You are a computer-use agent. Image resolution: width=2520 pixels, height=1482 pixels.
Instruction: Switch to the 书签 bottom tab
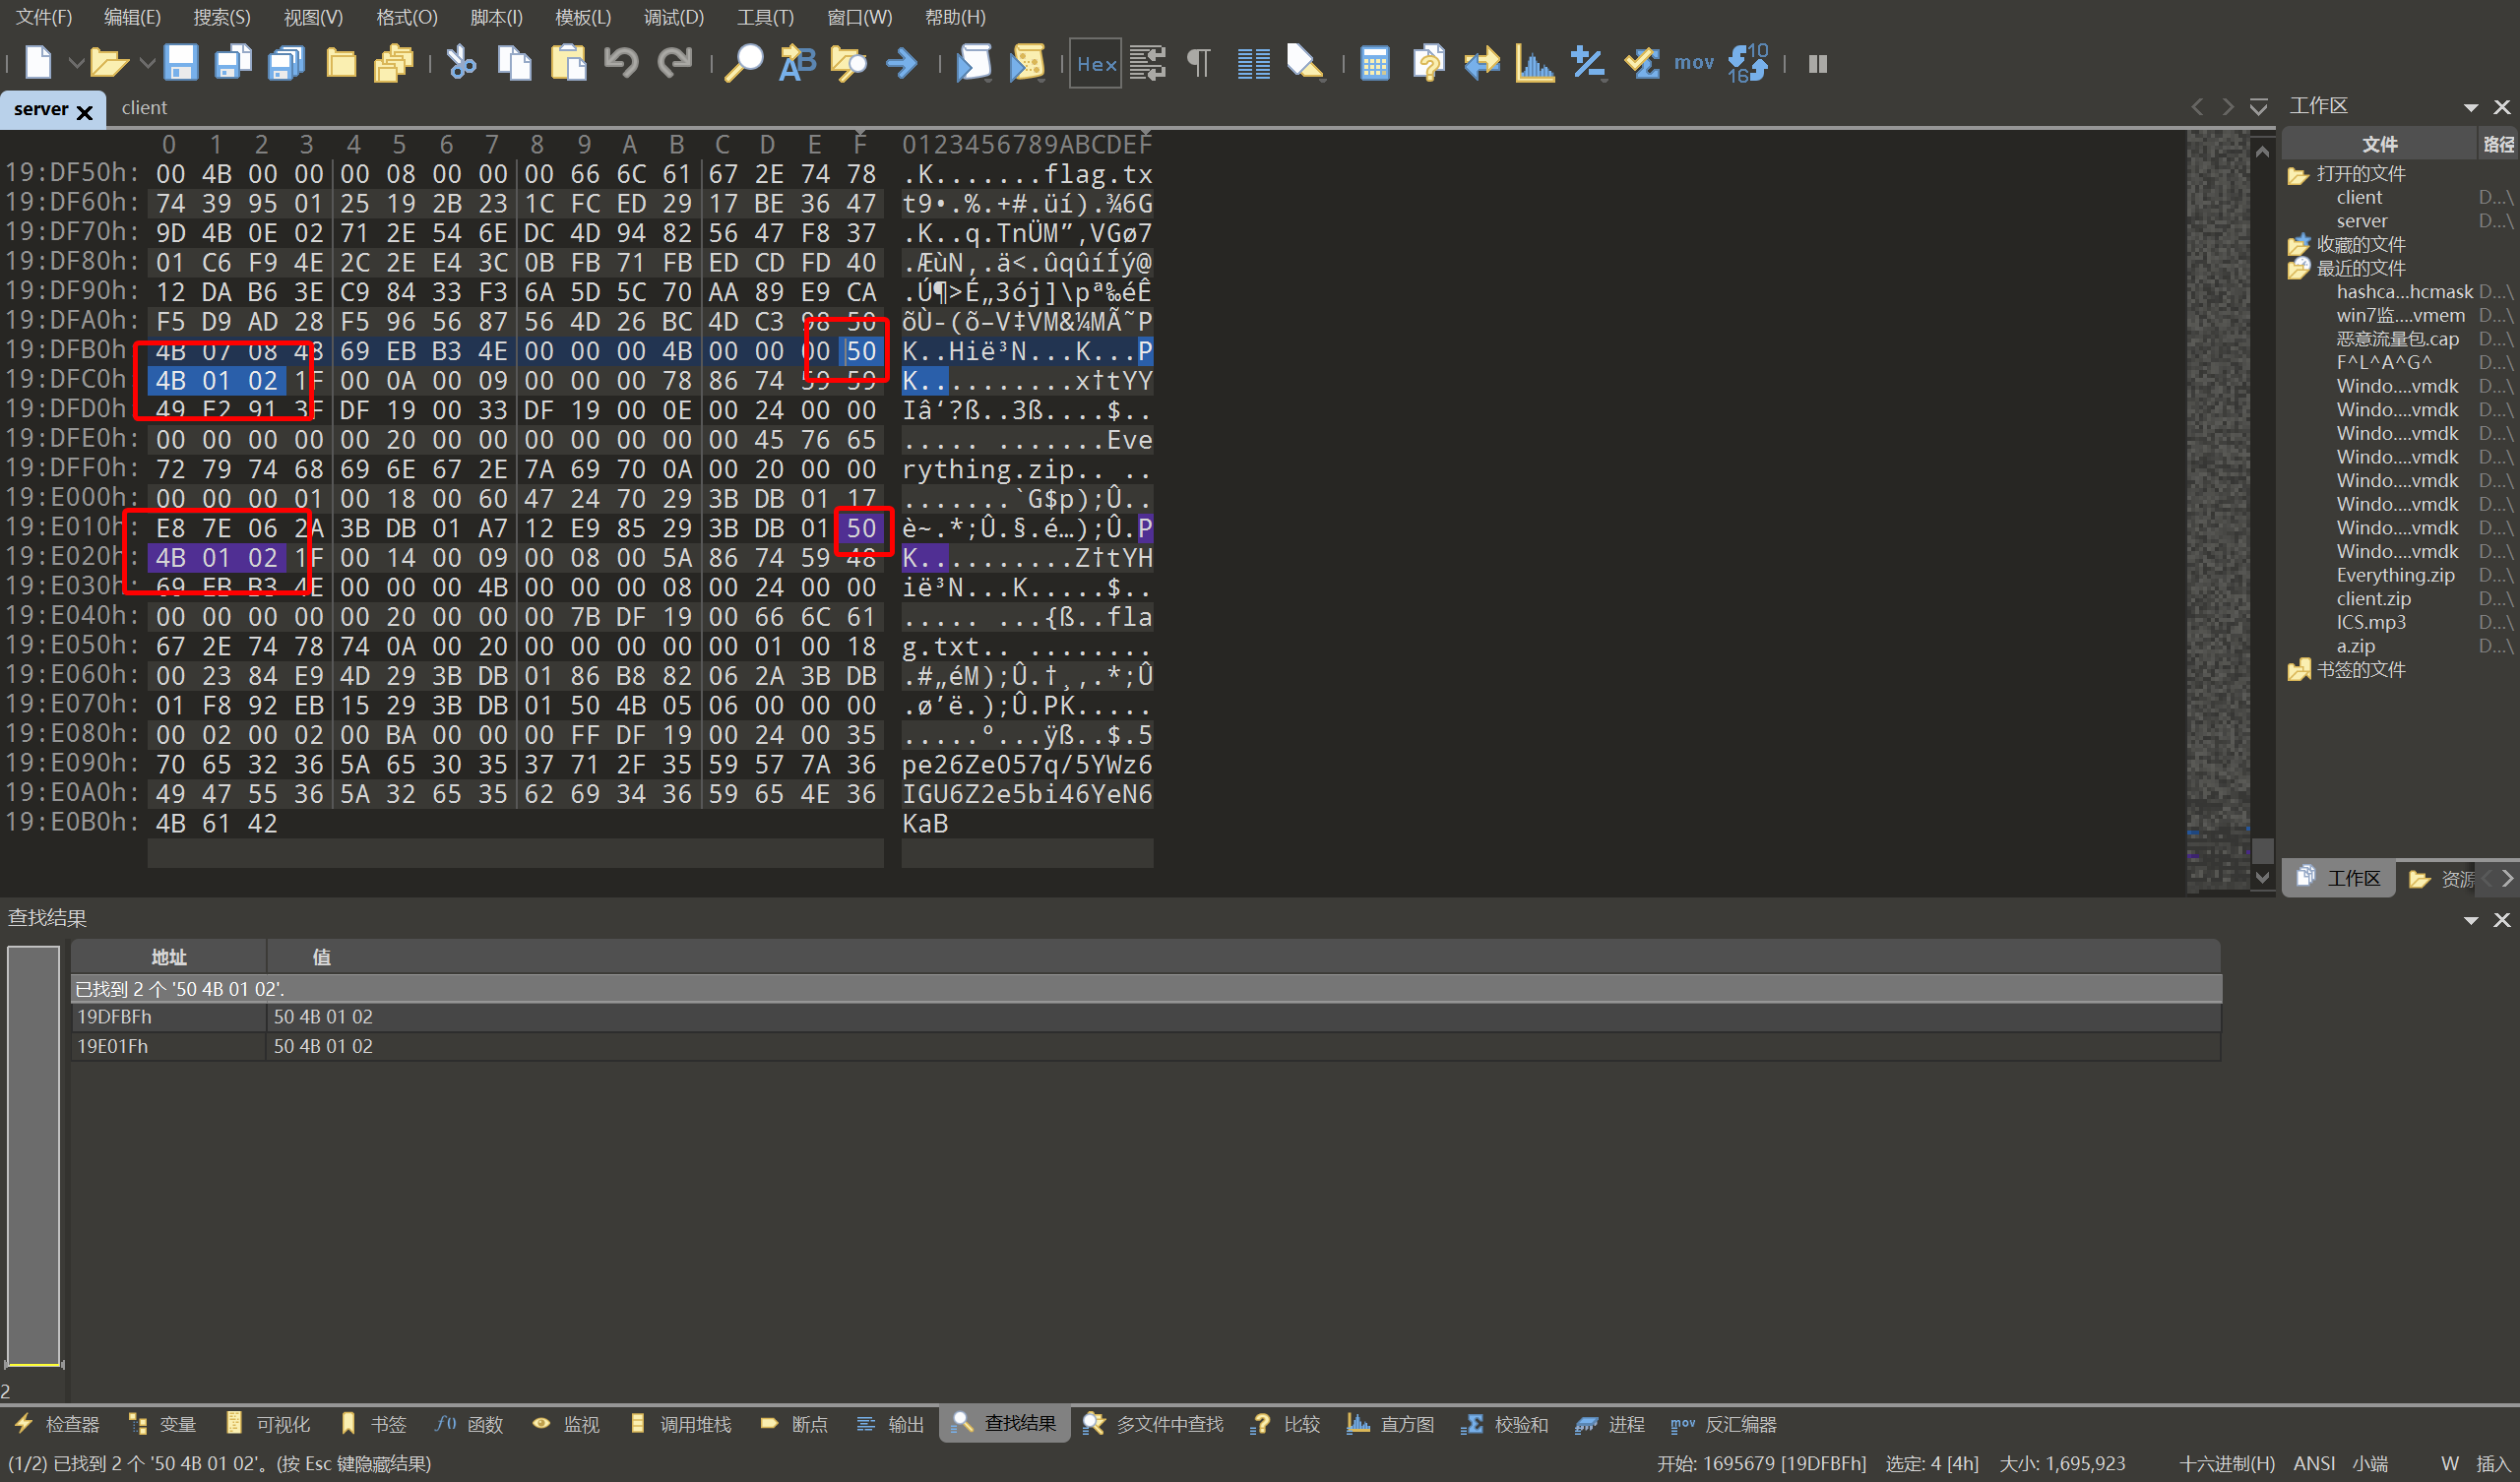point(376,1424)
